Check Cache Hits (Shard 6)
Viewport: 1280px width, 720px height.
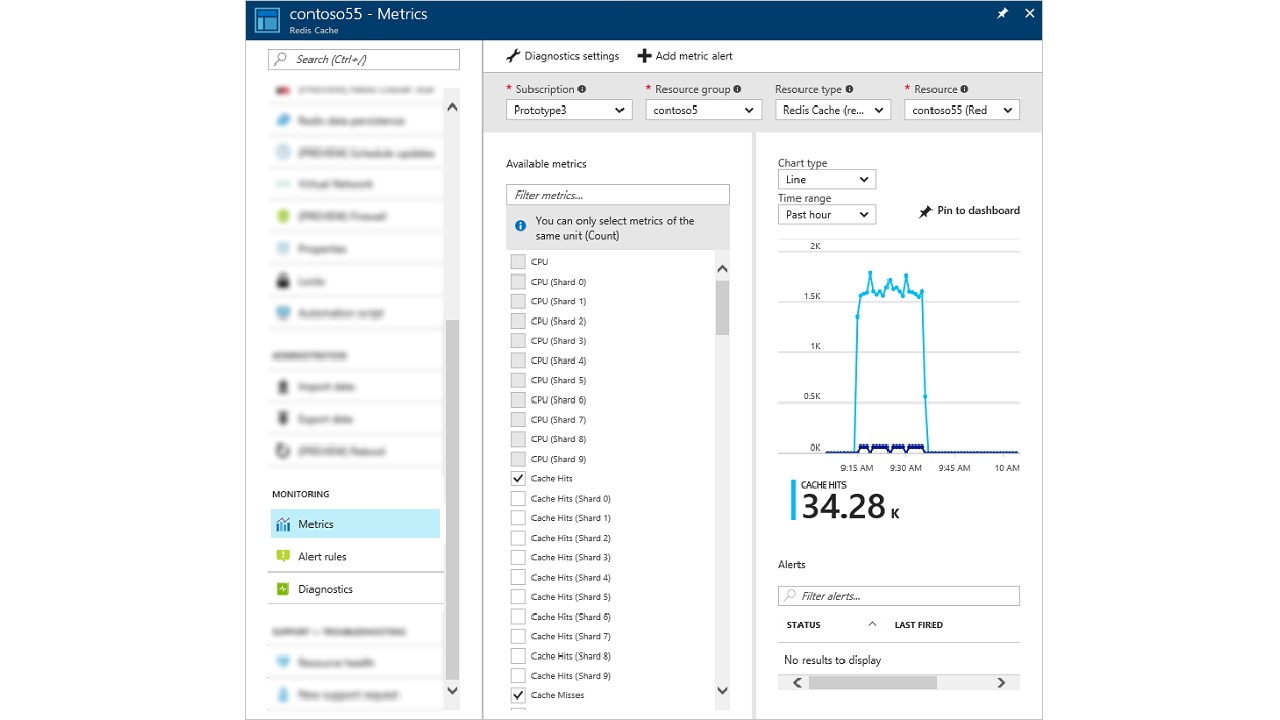tap(518, 616)
